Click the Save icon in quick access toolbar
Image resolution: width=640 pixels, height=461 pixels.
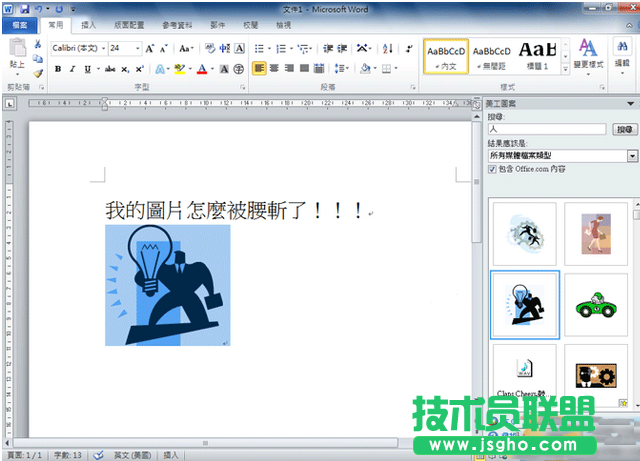point(24,9)
